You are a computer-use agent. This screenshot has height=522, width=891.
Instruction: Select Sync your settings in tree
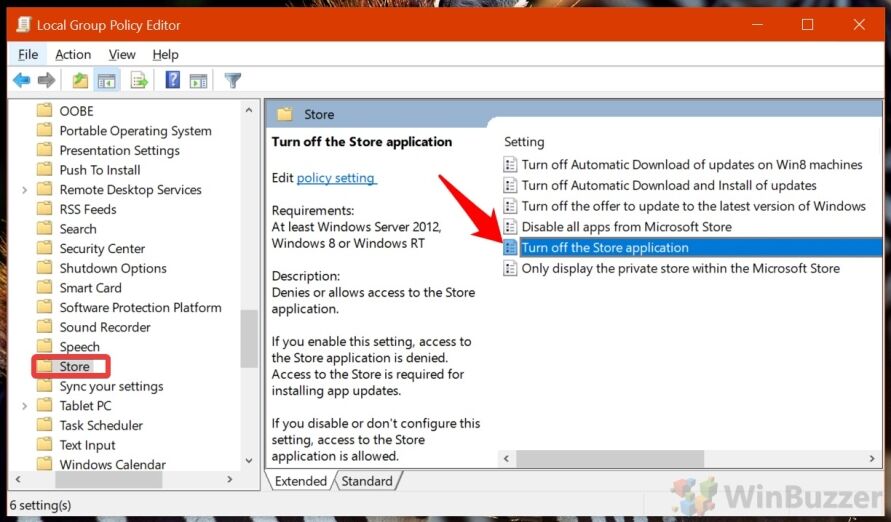111,386
